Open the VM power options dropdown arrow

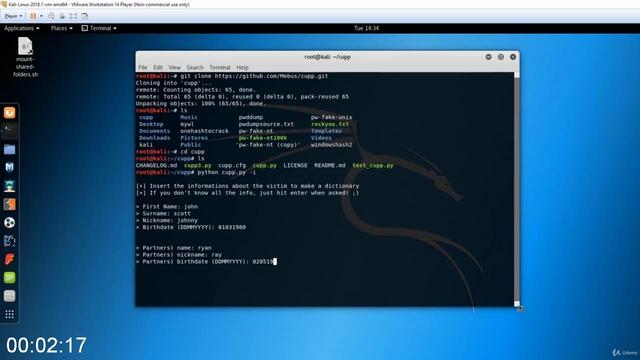41,16
